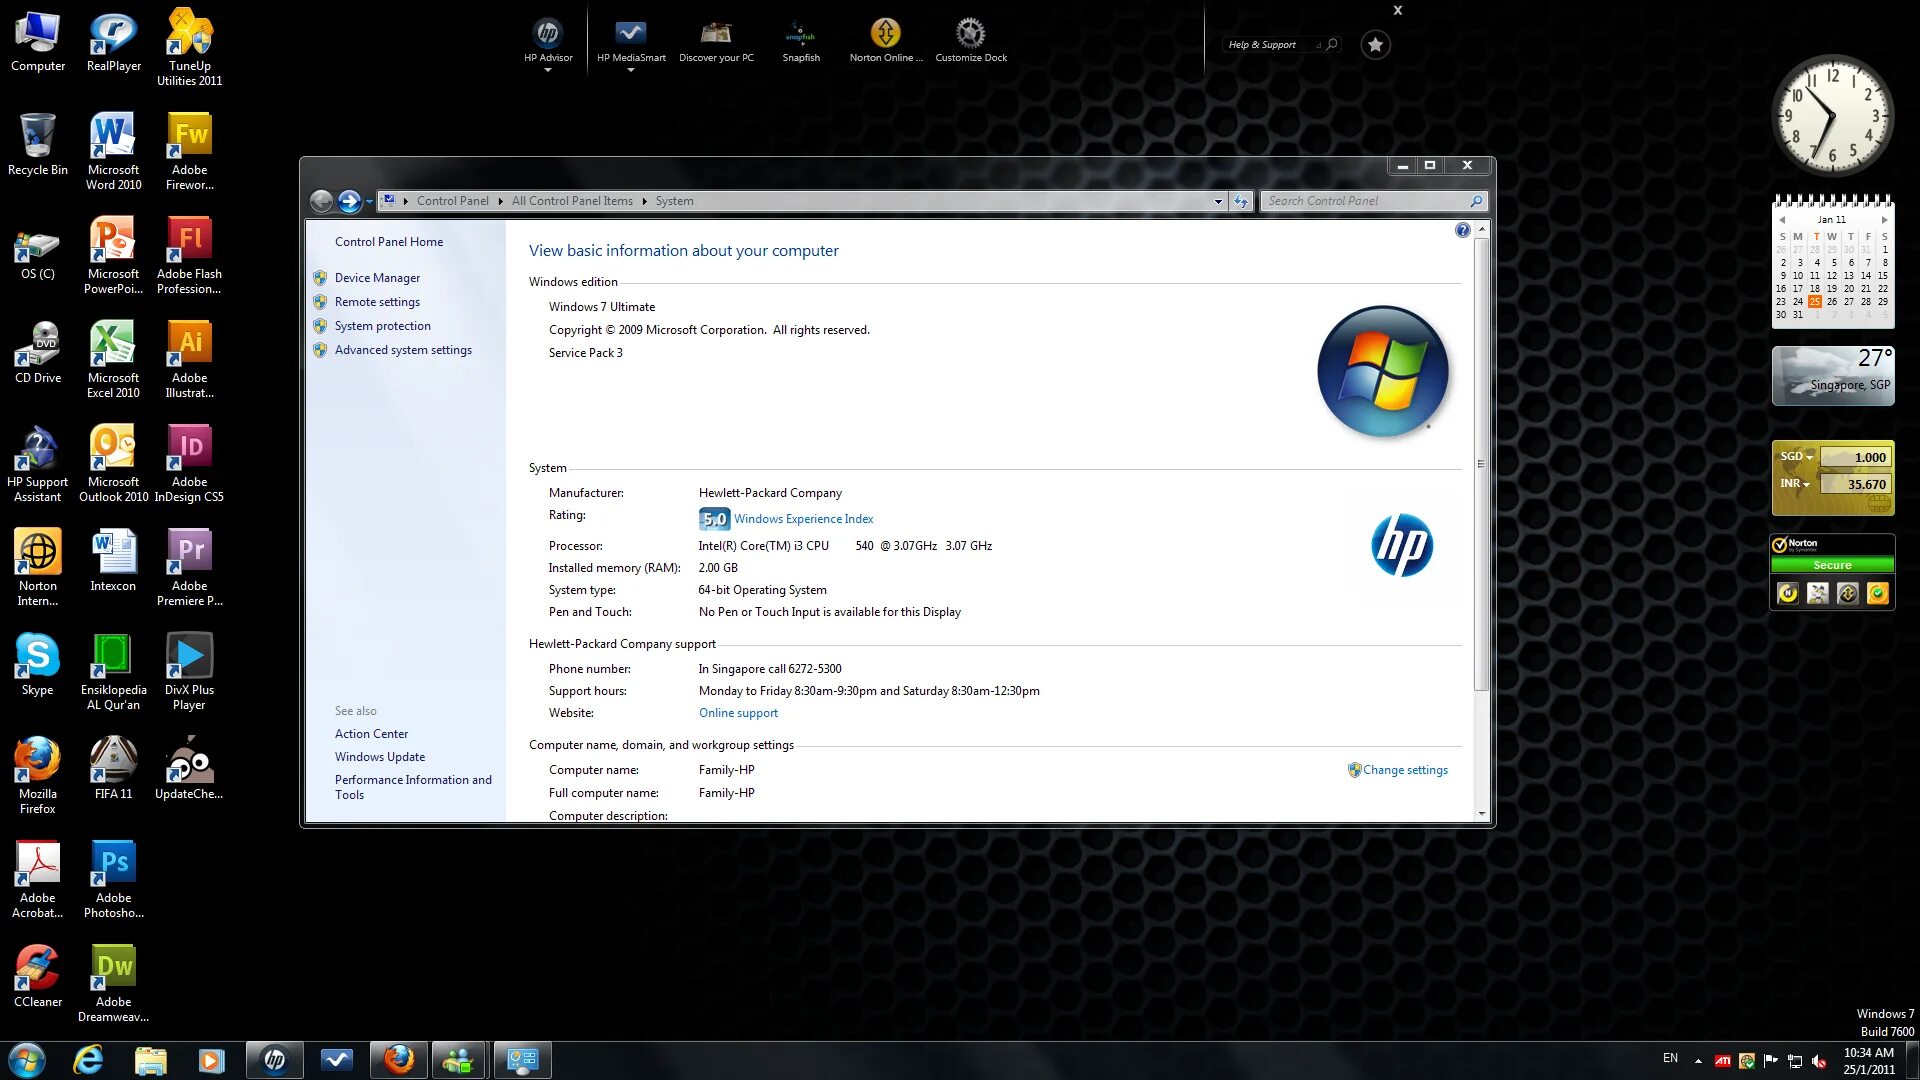Open the Windows Start orb
1920x1080 pixels.
26,1060
